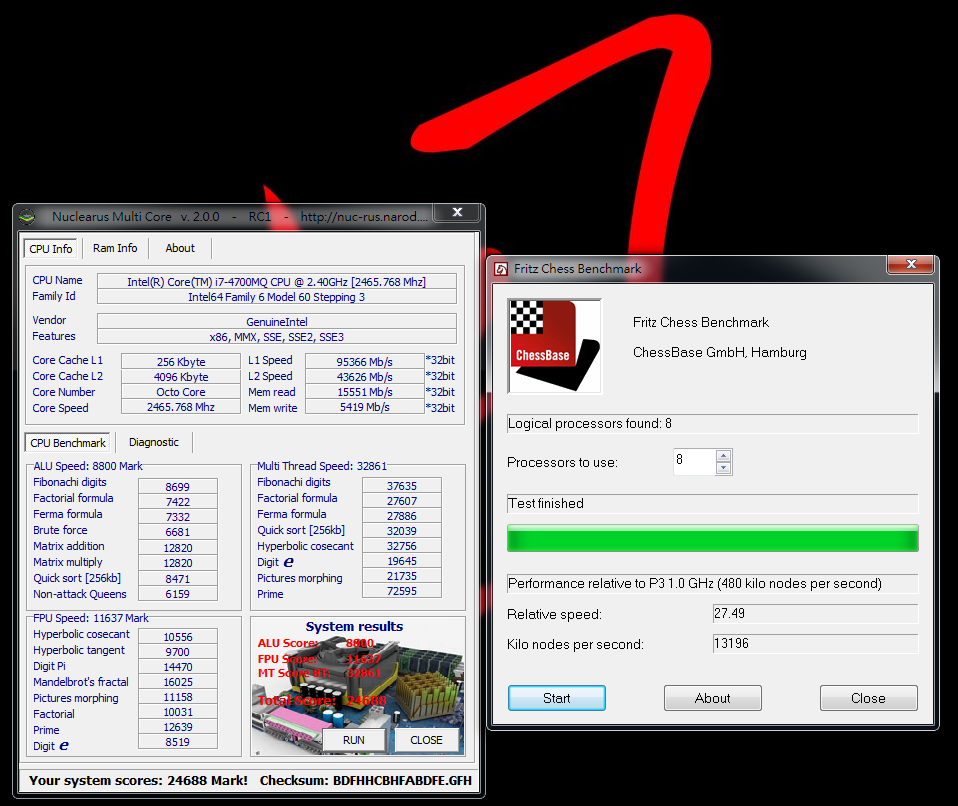Viewport: 958px width, 806px height.
Task: Decrease processors to use with down arrow
Action: click(723, 468)
